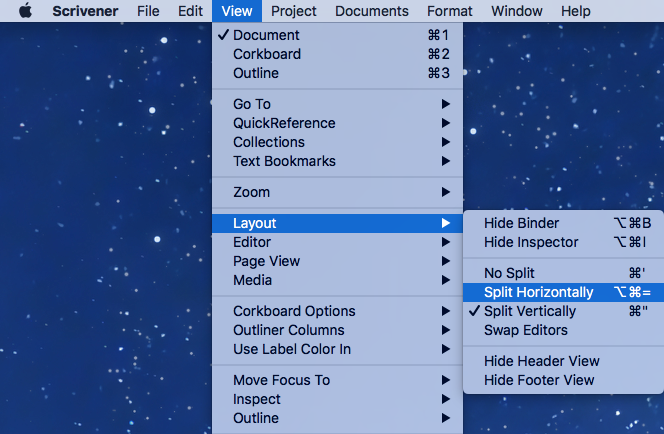This screenshot has height=434, width=664.
Task: Switch to Corkboard view mode
Action: pos(338,54)
